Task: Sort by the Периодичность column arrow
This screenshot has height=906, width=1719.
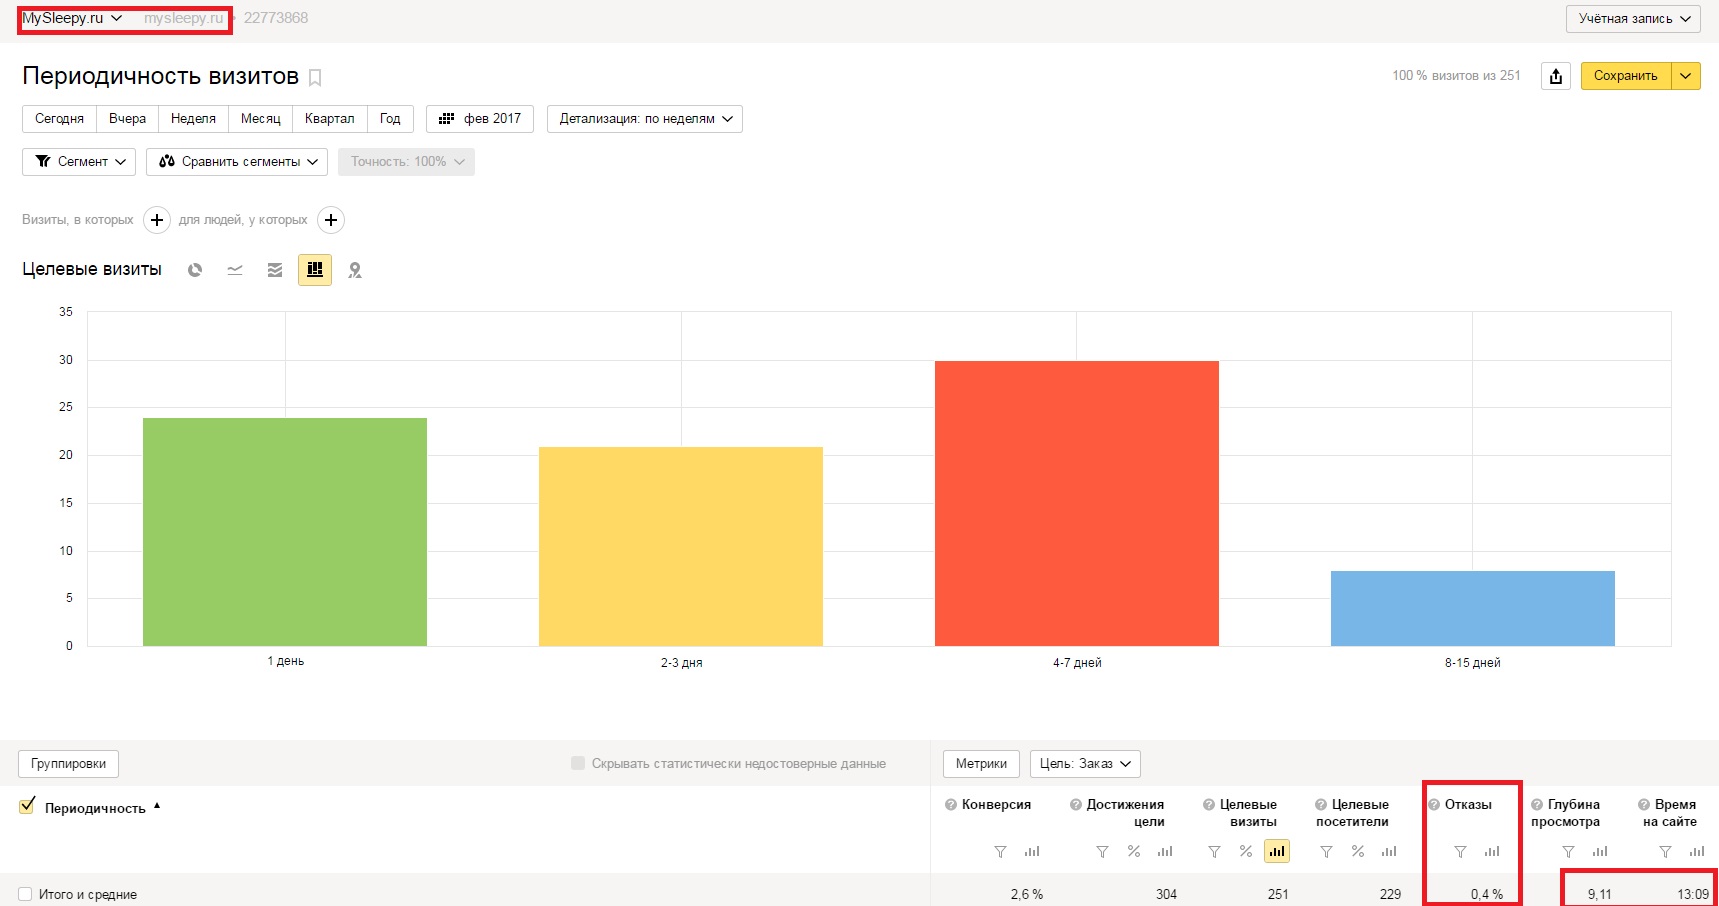Action: pos(157,806)
